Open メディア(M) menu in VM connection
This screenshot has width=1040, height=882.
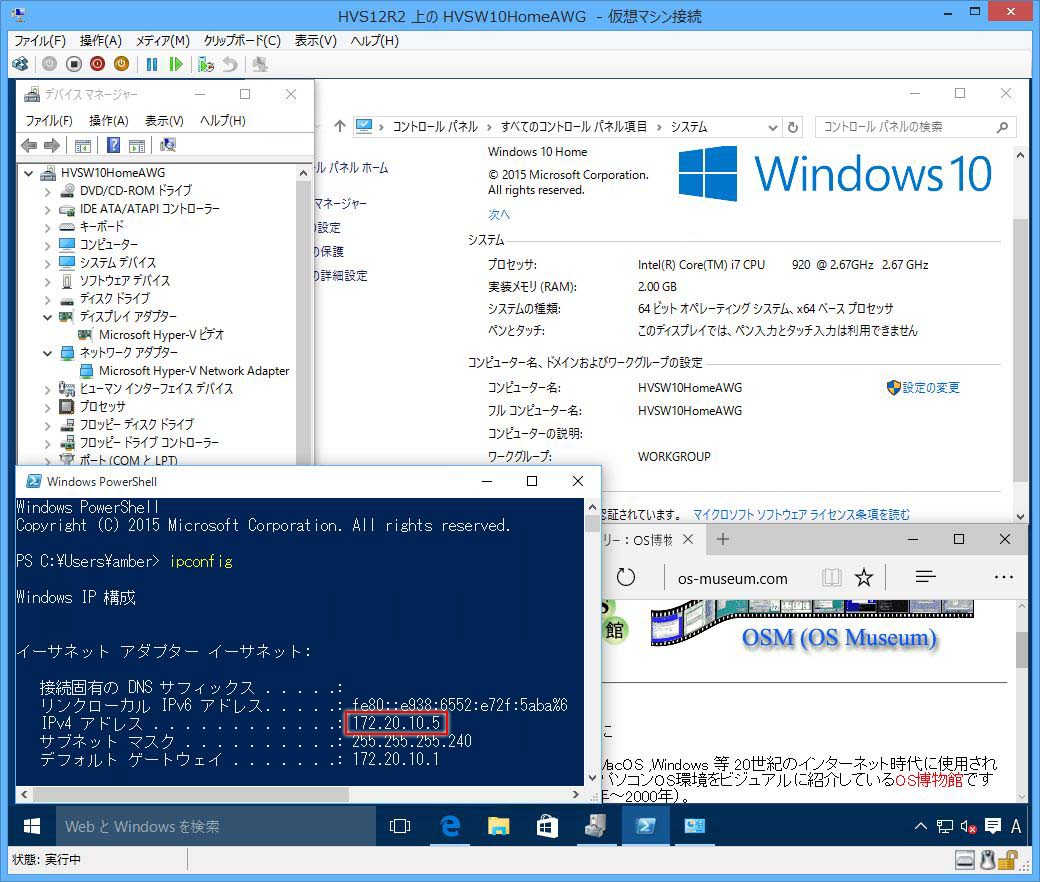pyautogui.click(x=162, y=41)
